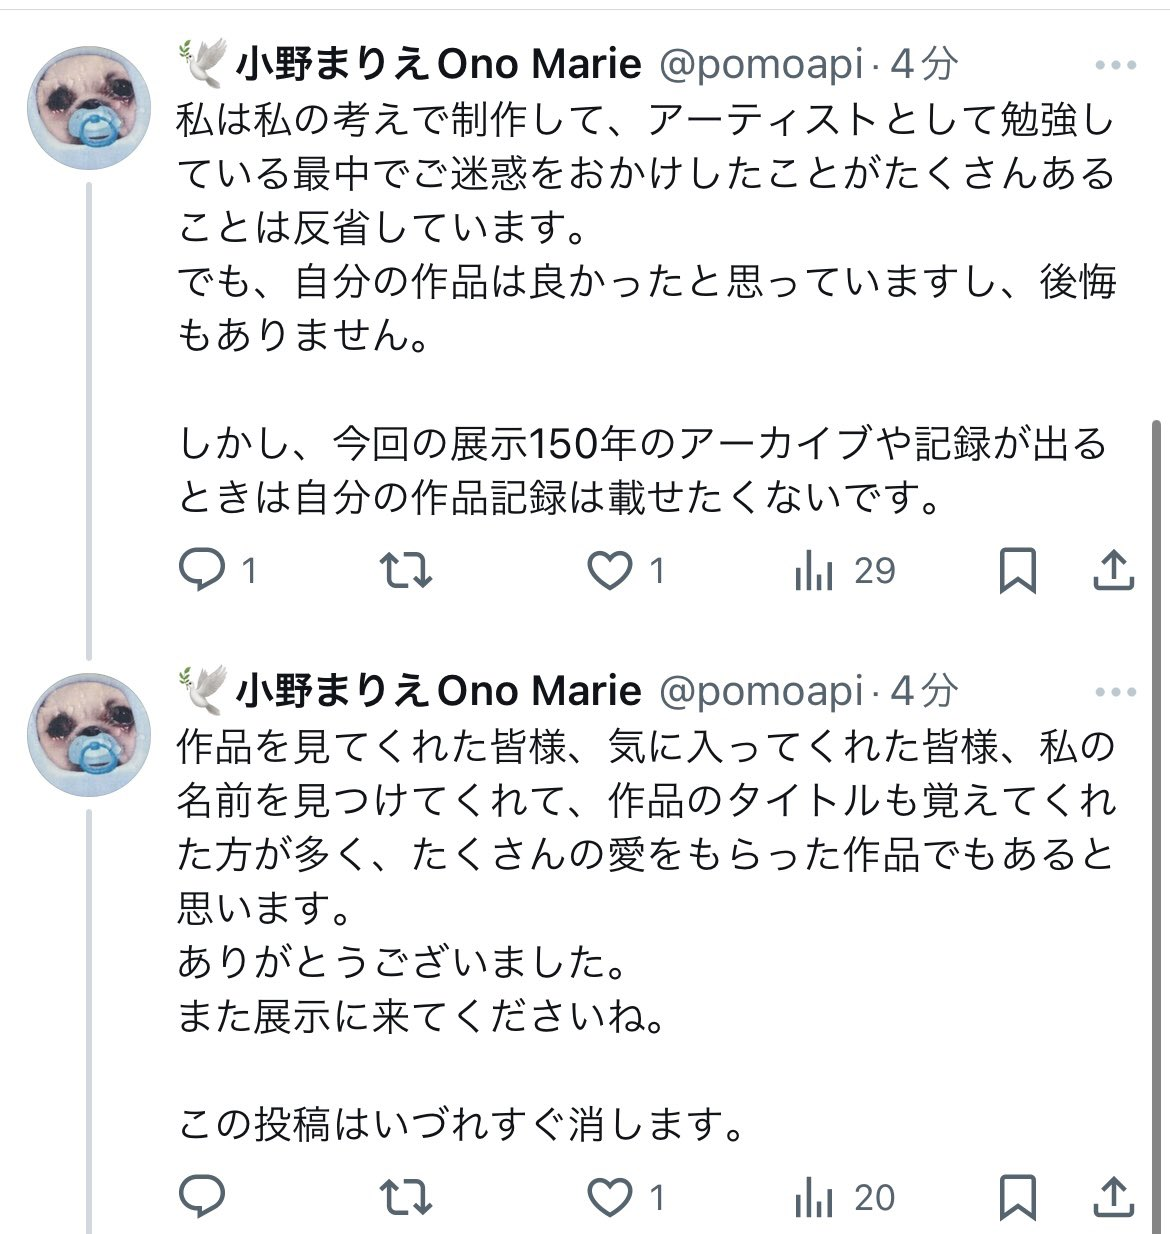Bookmark the second tweet

click(1018, 1197)
